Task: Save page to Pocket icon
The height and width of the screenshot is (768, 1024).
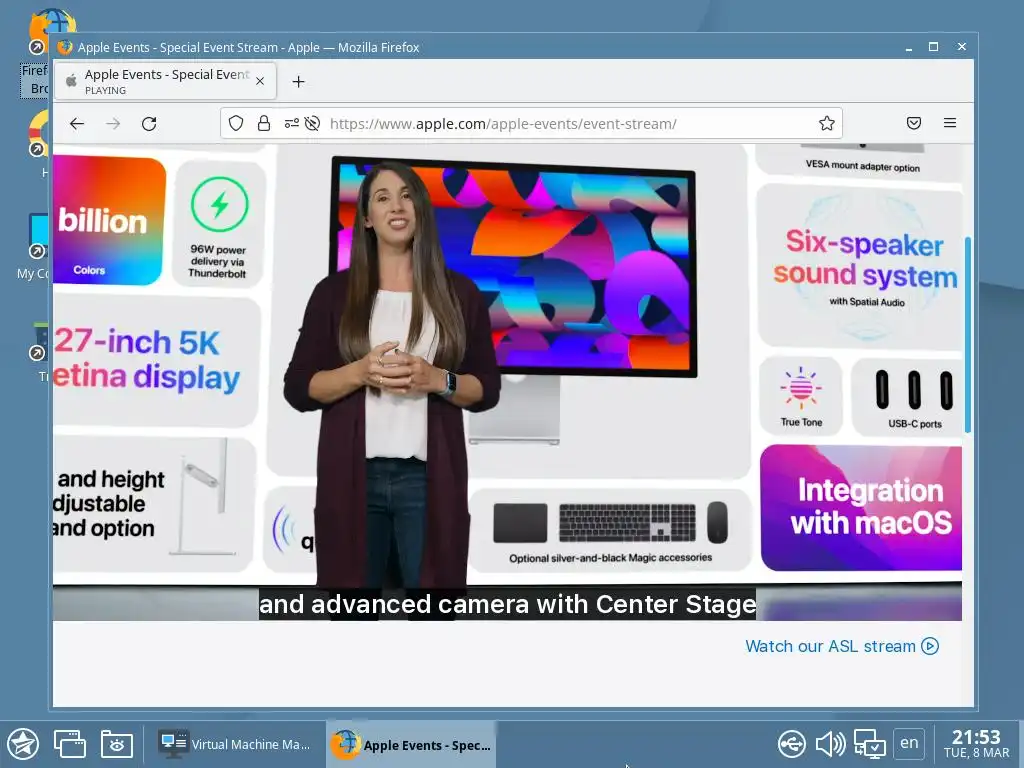Action: [x=914, y=123]
